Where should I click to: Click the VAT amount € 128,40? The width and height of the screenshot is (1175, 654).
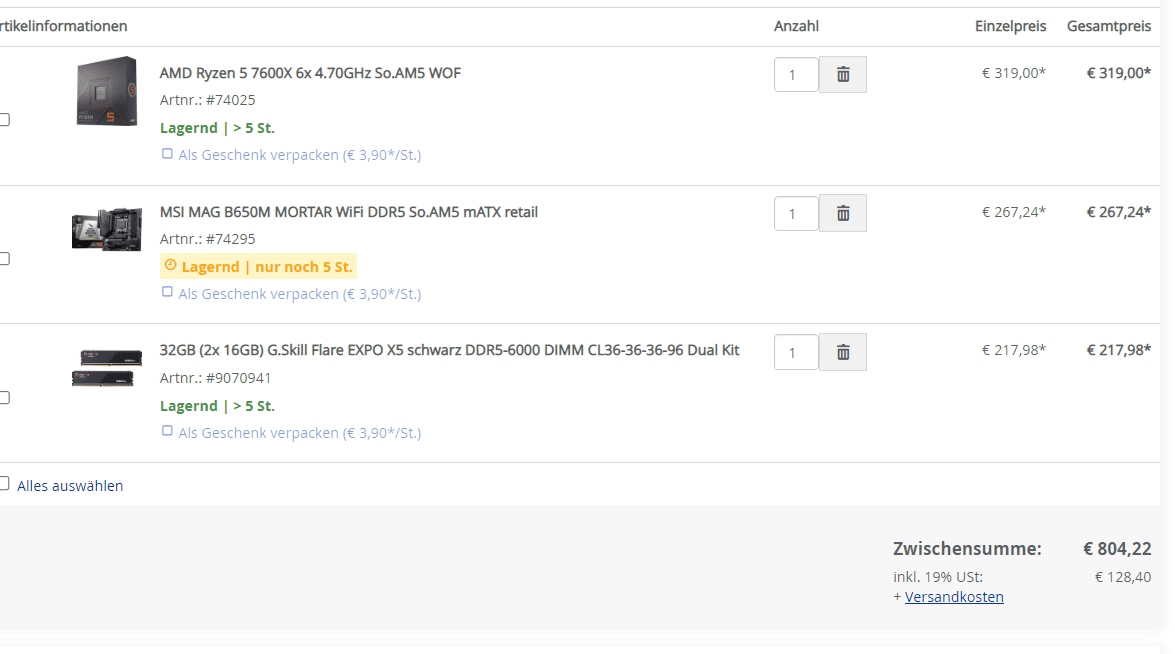point(1123,577)
